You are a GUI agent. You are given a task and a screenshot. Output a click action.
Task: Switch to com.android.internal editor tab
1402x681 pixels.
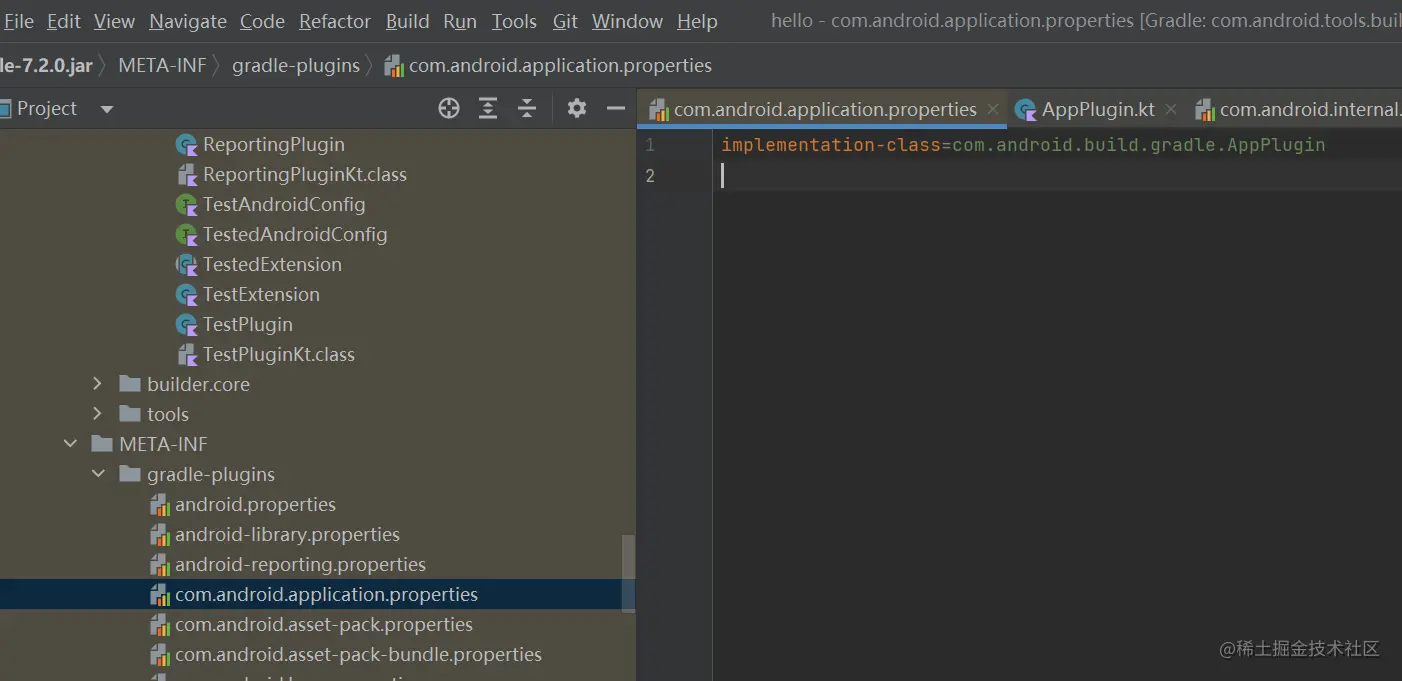(x=1298, y=109)
